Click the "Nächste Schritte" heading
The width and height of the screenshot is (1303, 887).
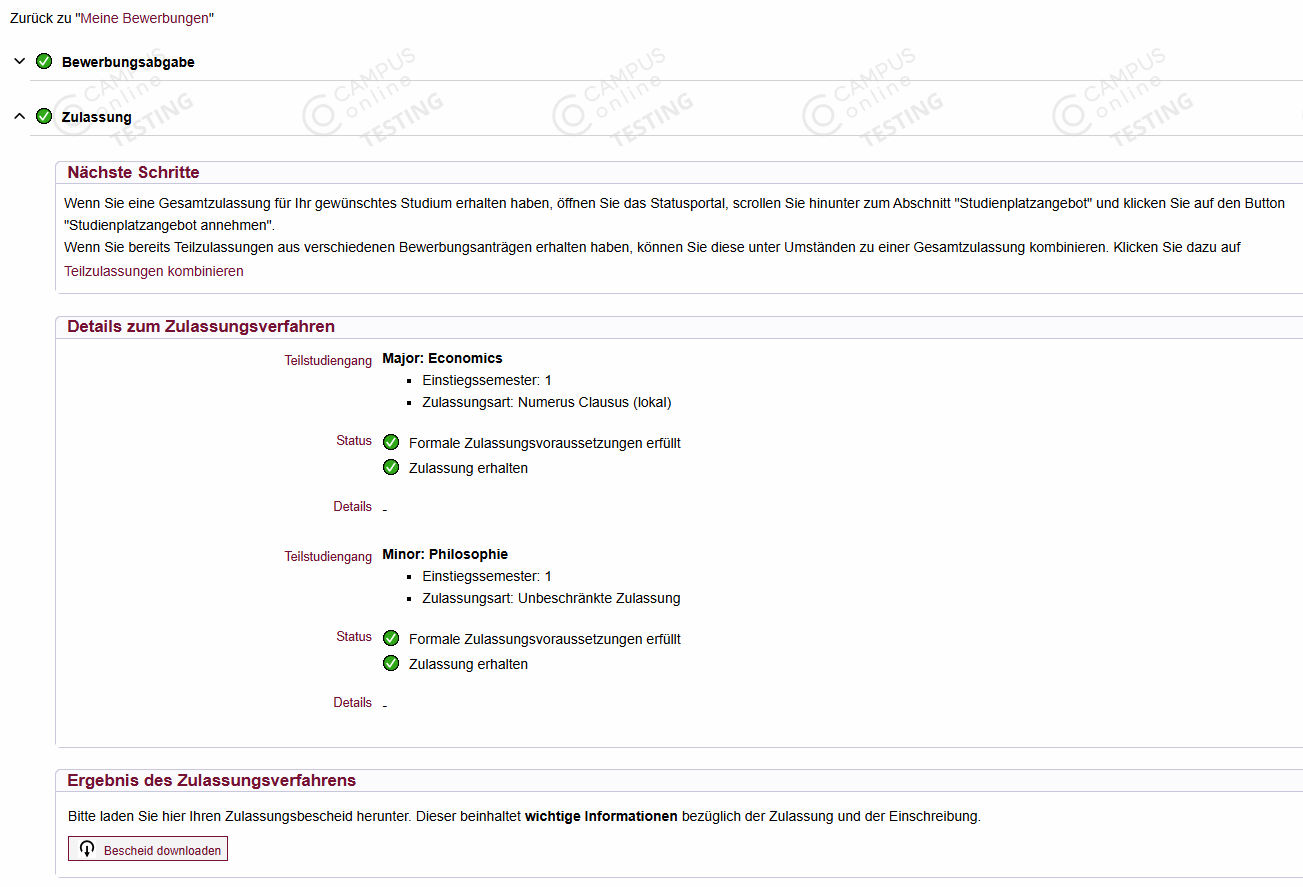point(133,172)
